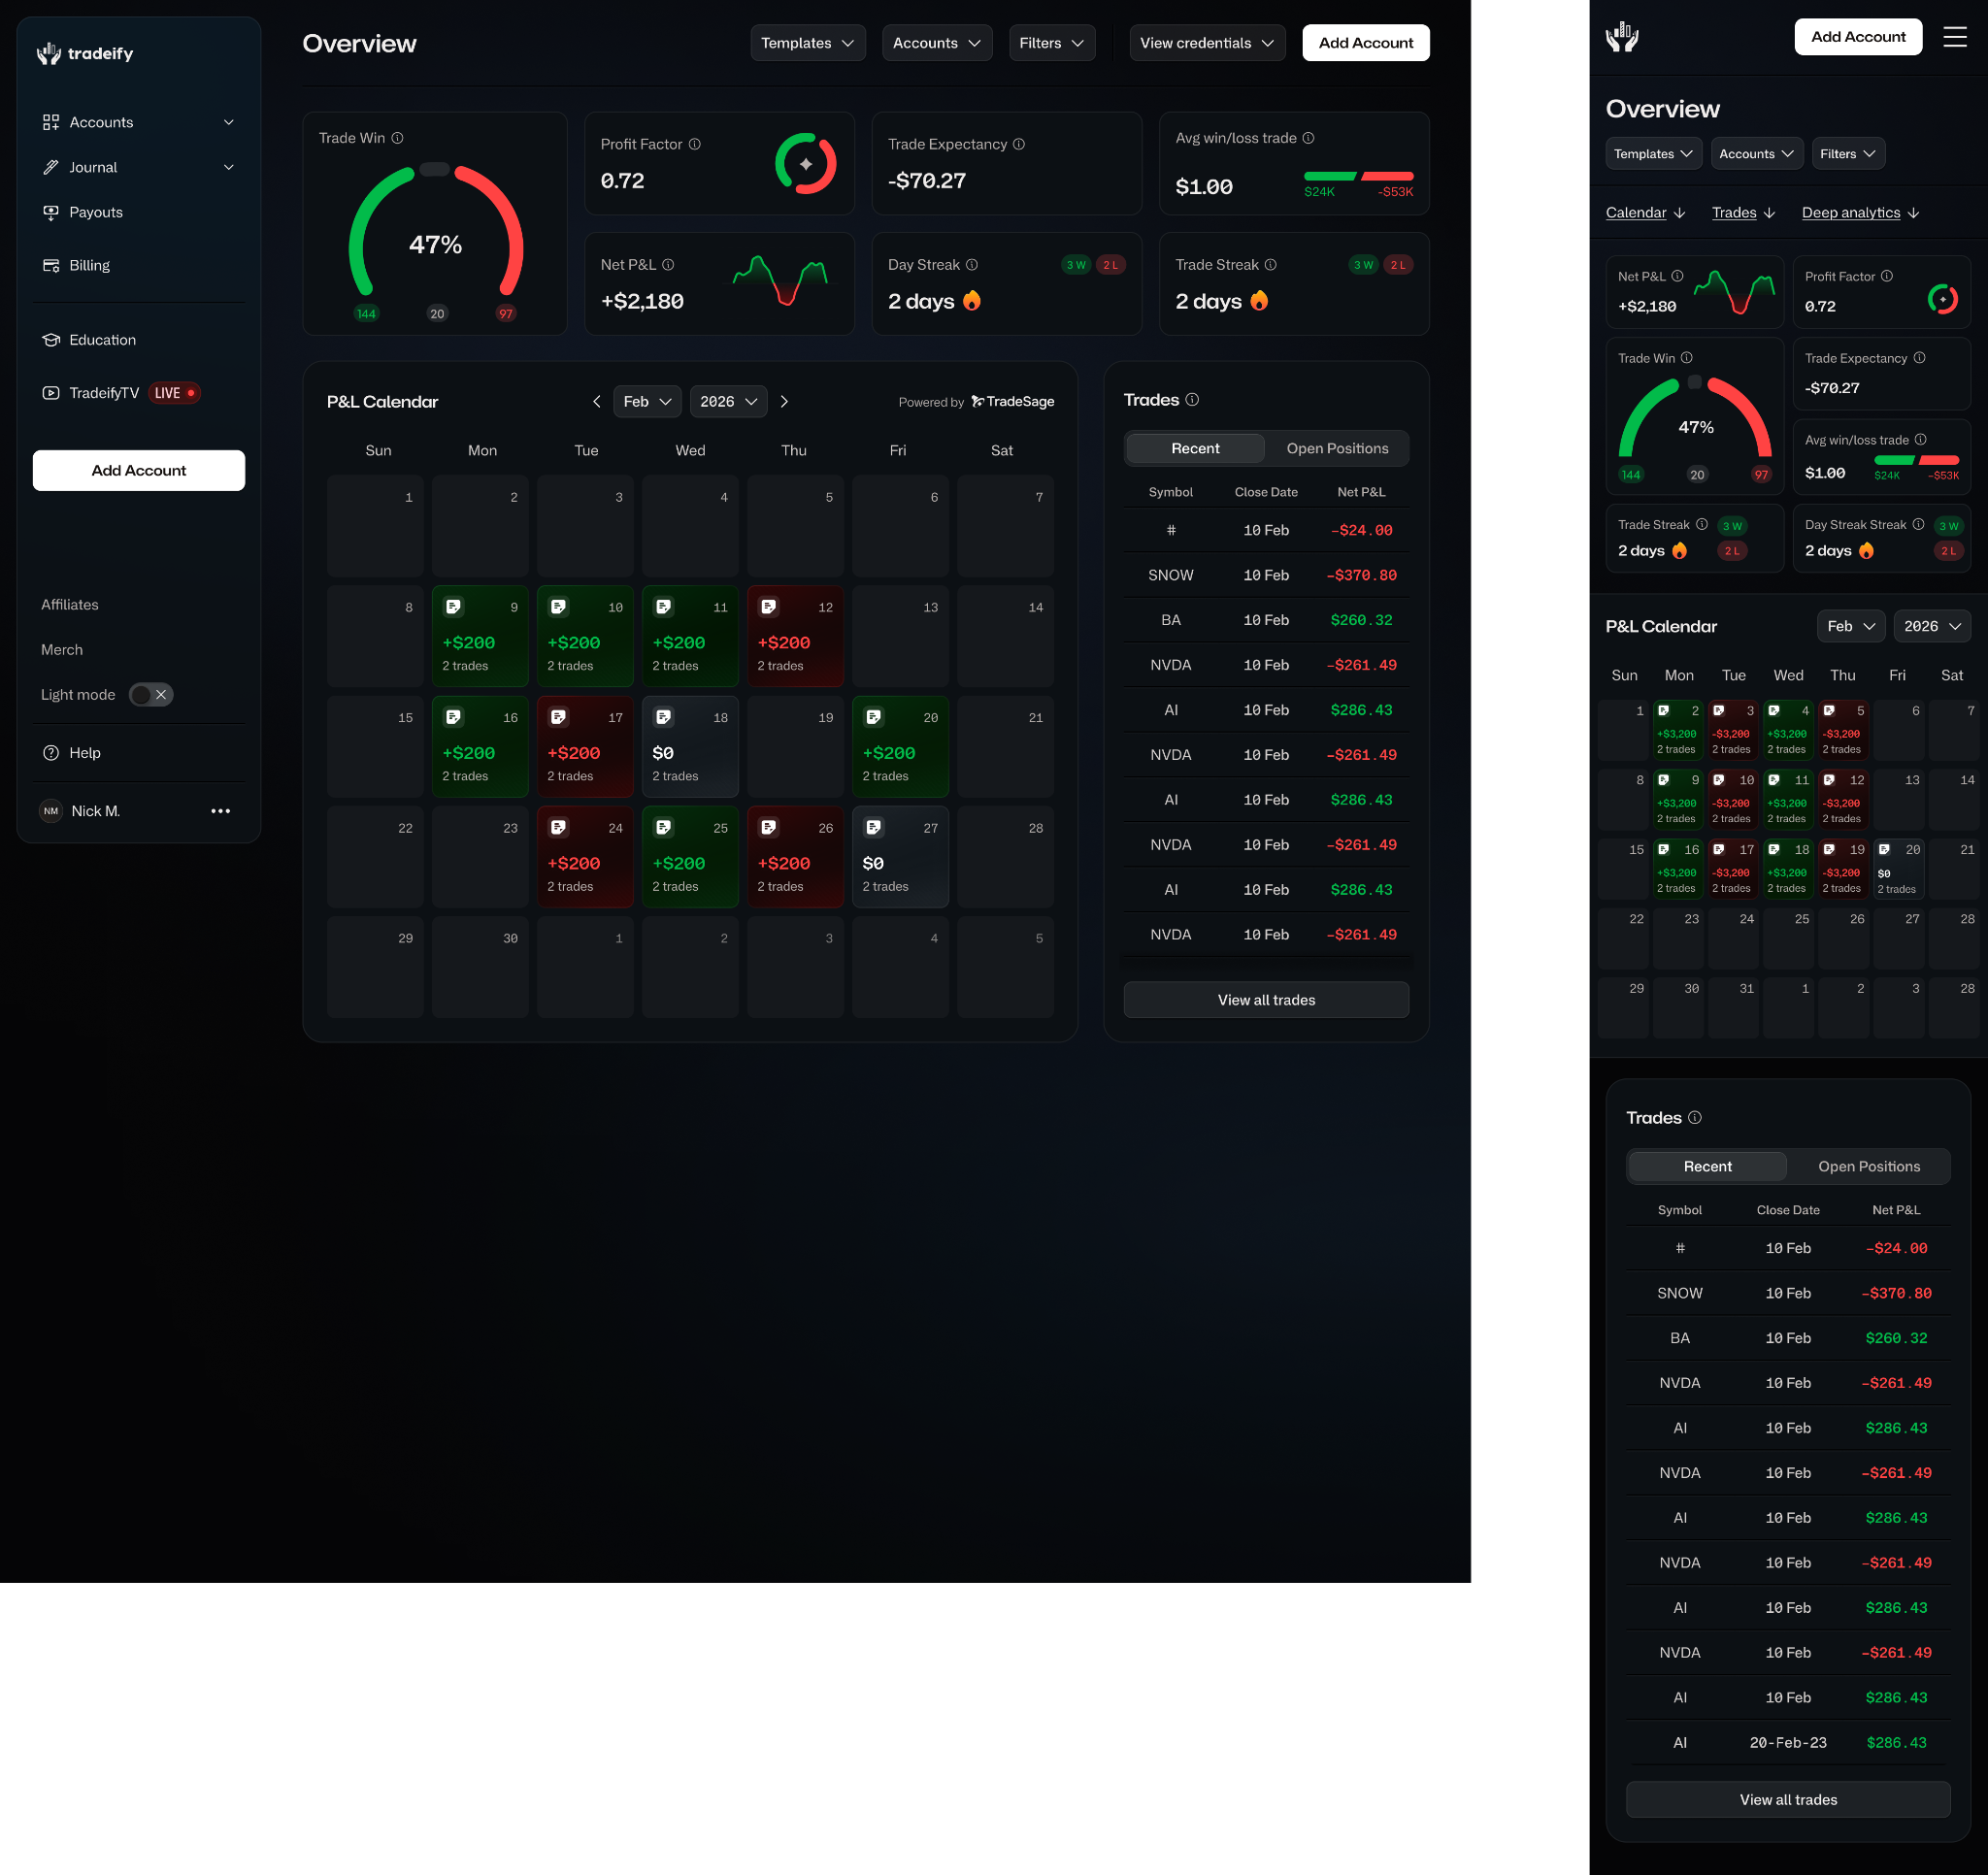Click the tradeify logo in the sidebar
This screenshot has width=1988, height=1875.
point(85,53)
